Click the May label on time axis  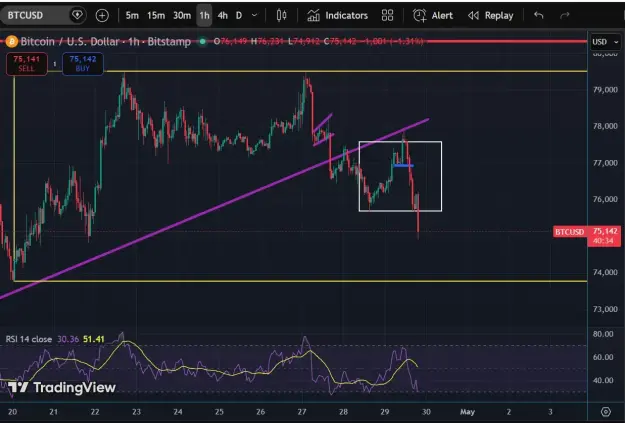click(468, 412)
